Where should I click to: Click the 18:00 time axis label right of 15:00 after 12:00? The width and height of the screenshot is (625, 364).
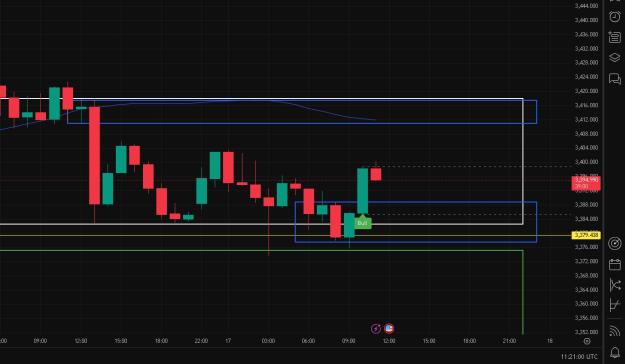[x=470, y=341]
